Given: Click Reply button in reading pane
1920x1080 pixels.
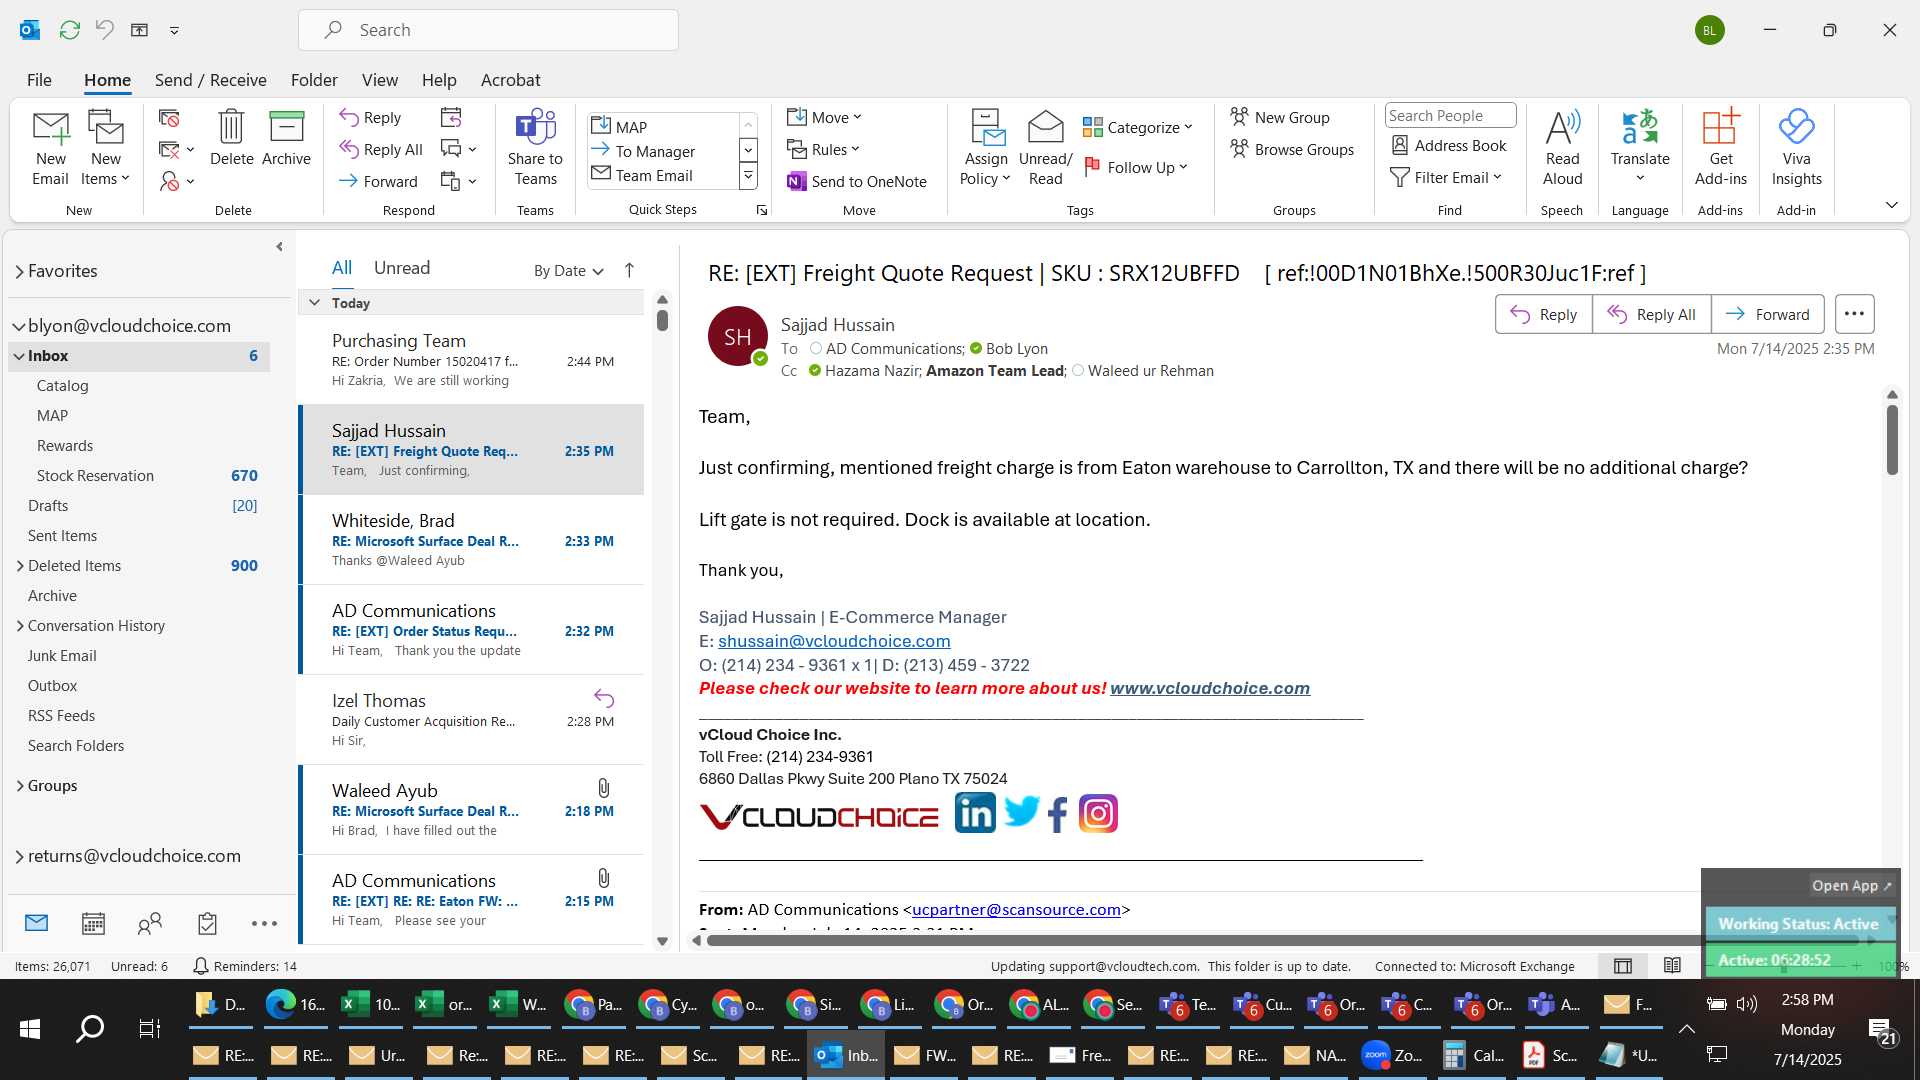Looking at the screenshot, I should (1543, 314).
